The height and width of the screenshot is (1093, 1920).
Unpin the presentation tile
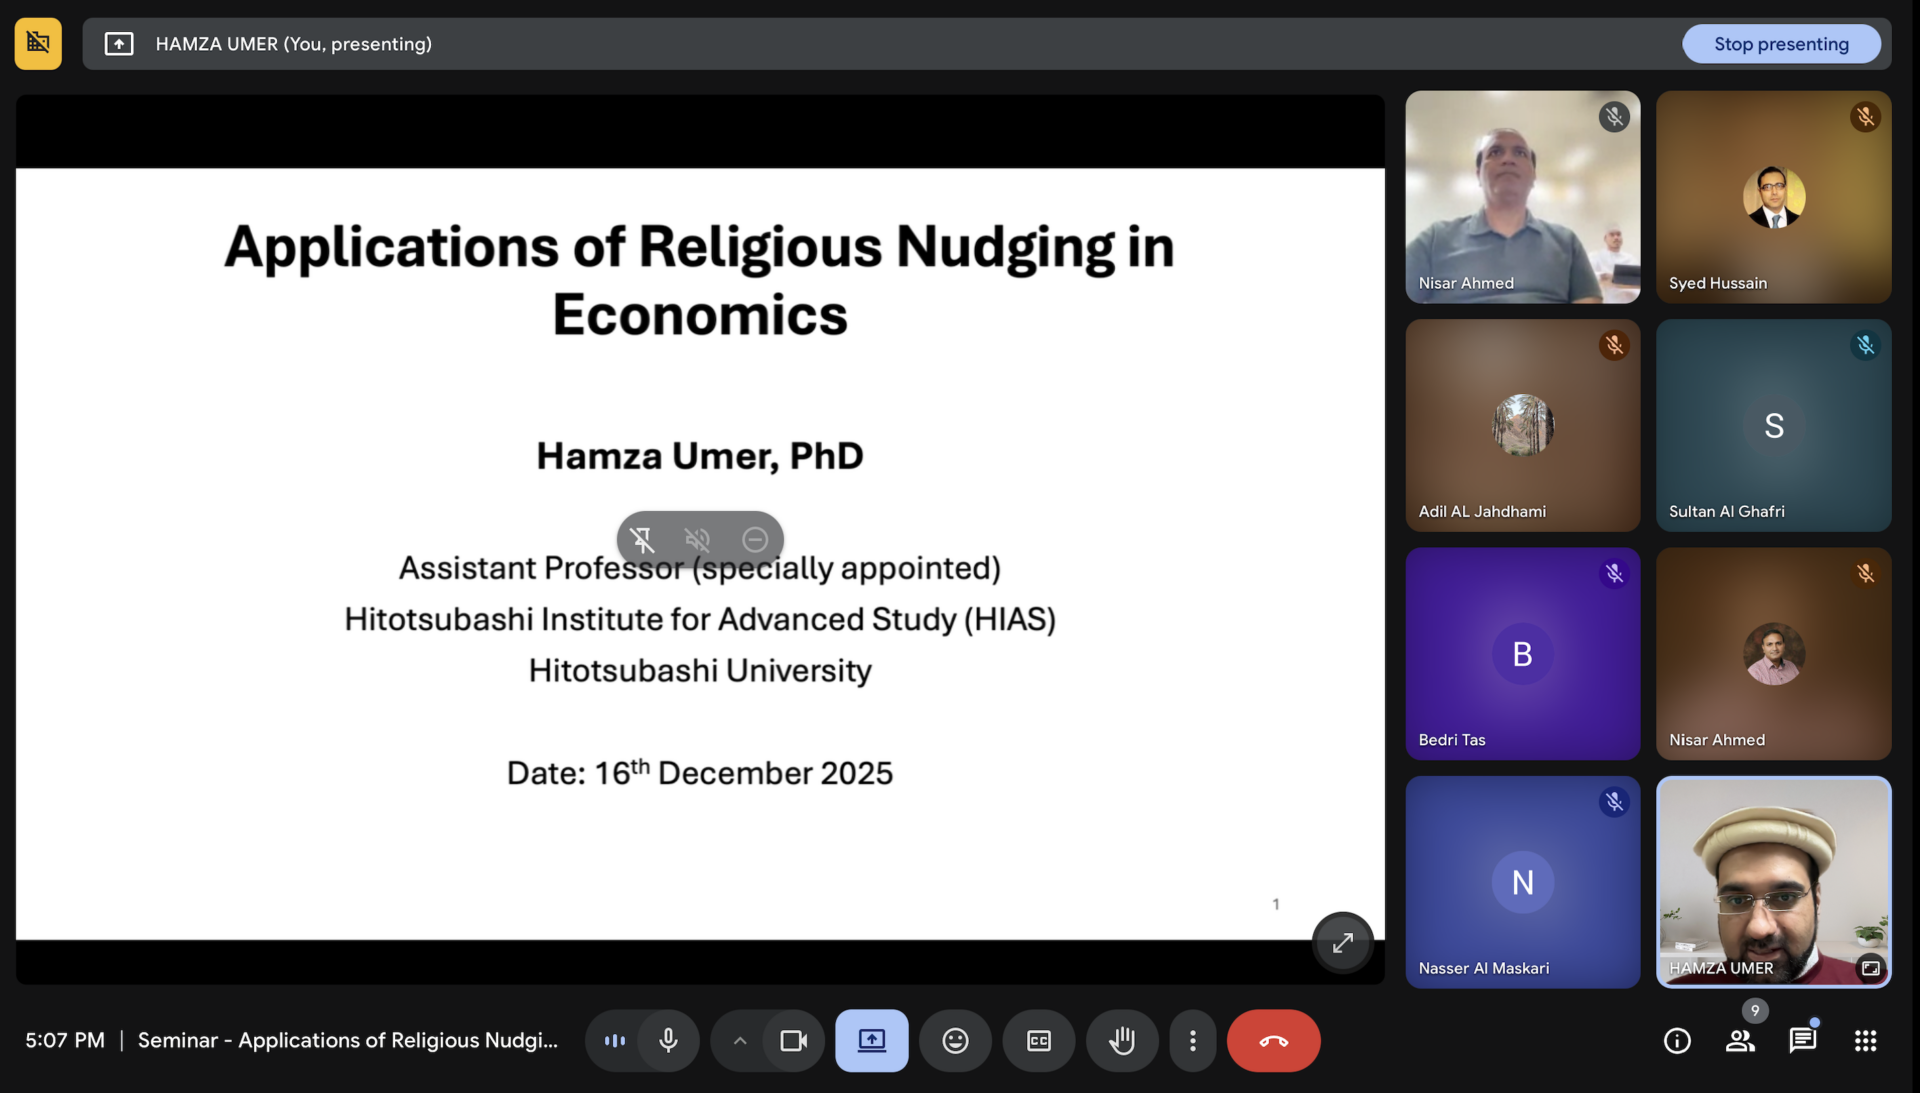643,540
